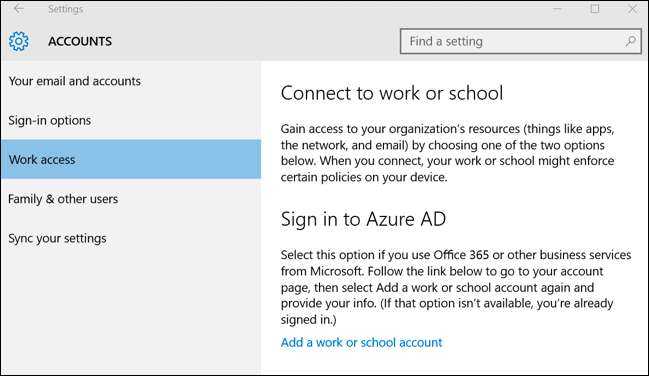
Task: Click the Connect to work or school heading
Action: pyautogui.click(x=392, y=93)
